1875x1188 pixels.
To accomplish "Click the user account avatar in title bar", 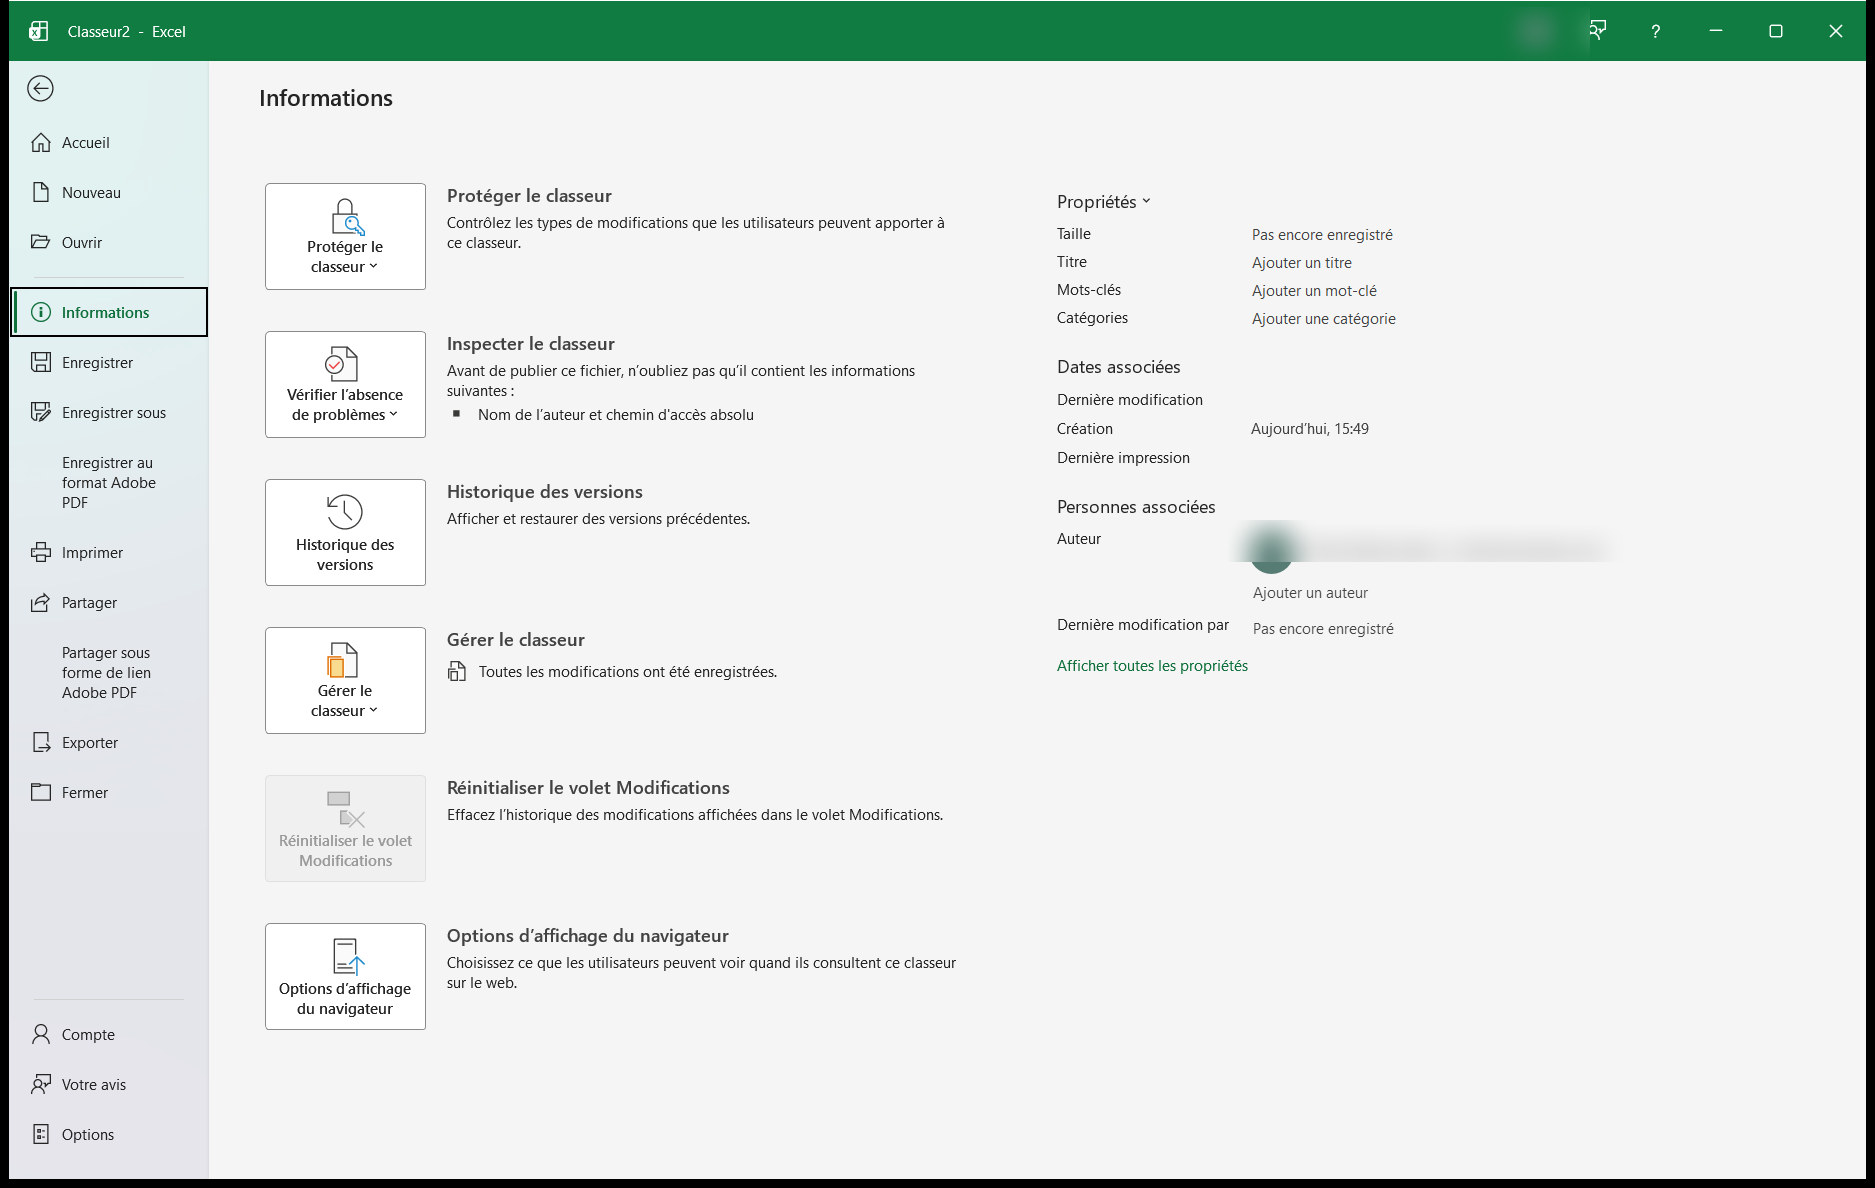I will [1536, 31].
